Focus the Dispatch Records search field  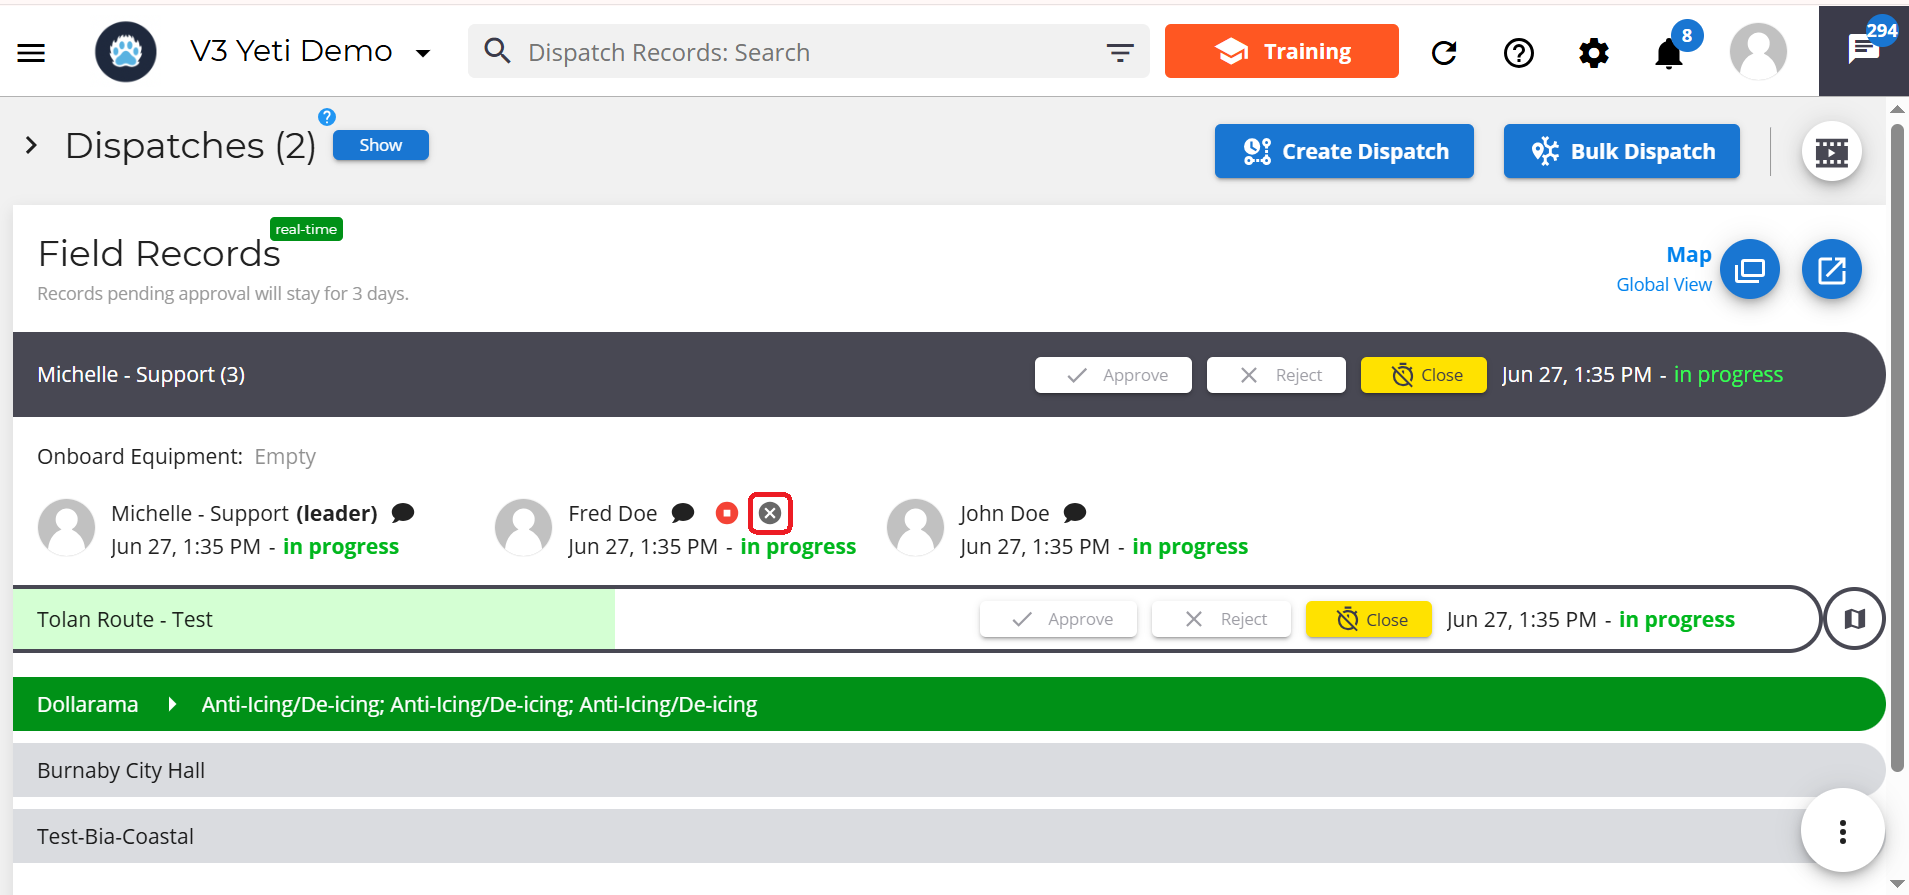coord(808,51)
